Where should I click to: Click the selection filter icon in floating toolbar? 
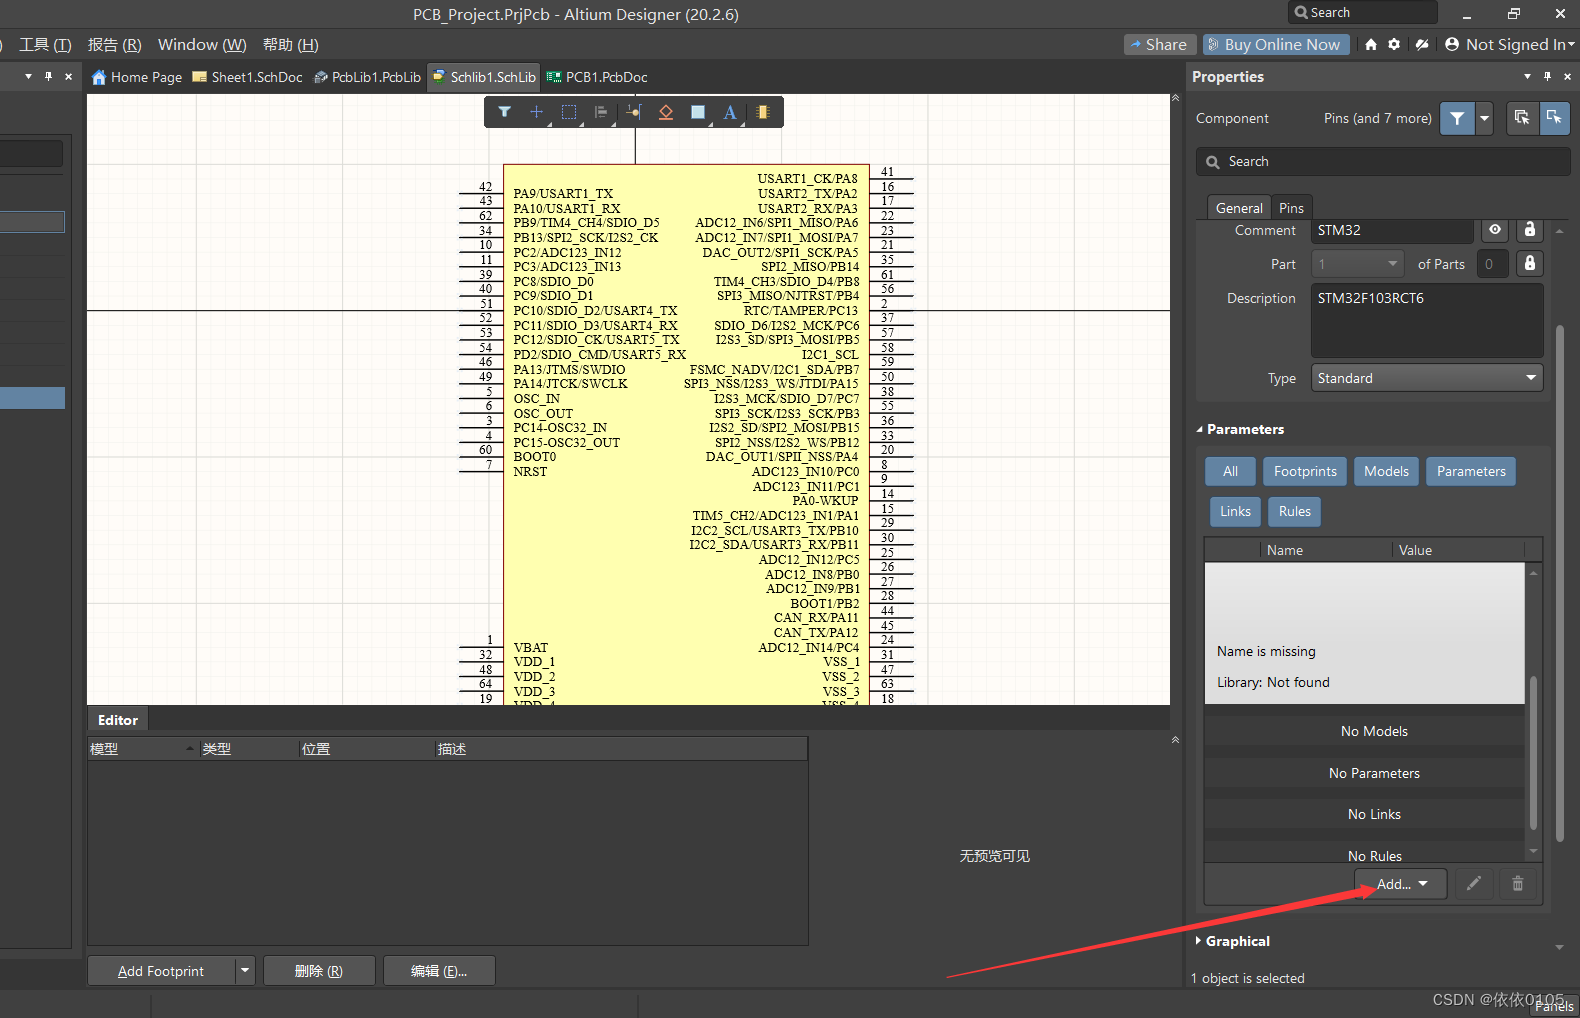504,112
